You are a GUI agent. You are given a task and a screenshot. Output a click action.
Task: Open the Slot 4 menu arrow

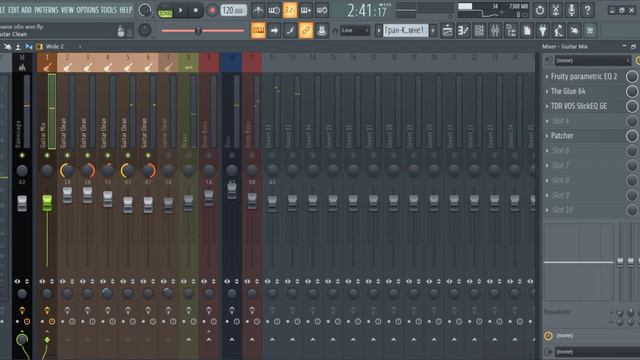[547, 121]
